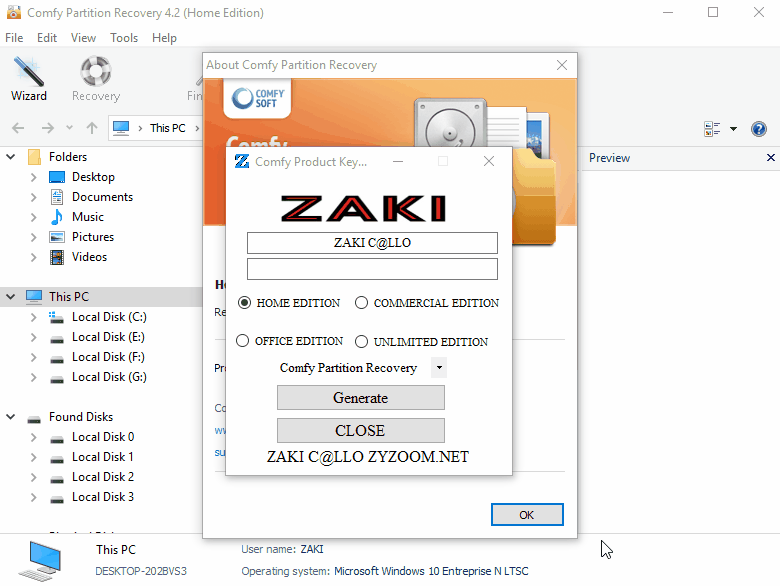The height and width of the screenshot is (586, 780).
Task: Collapse the Folders tree section
Action: pos(10,157)
